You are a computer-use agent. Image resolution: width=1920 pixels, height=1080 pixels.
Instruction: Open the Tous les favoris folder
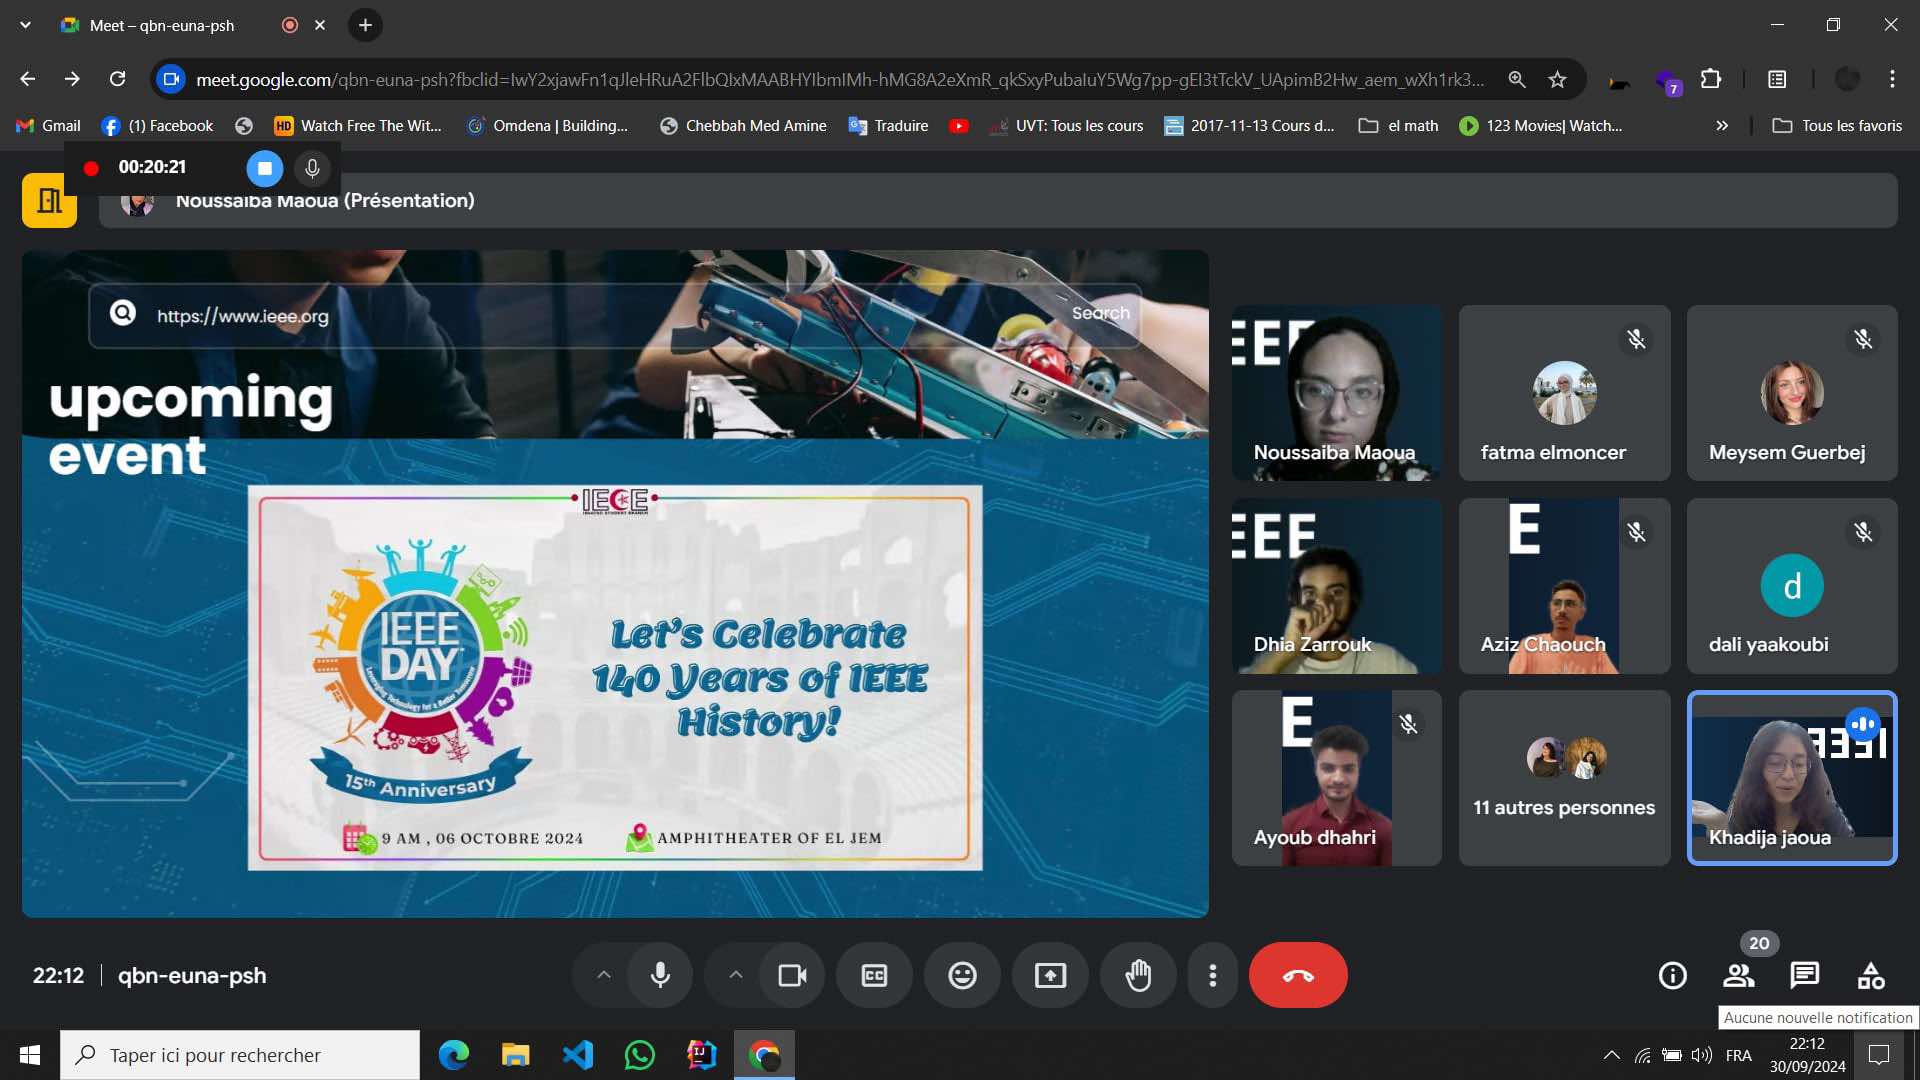coord(1837,126)
